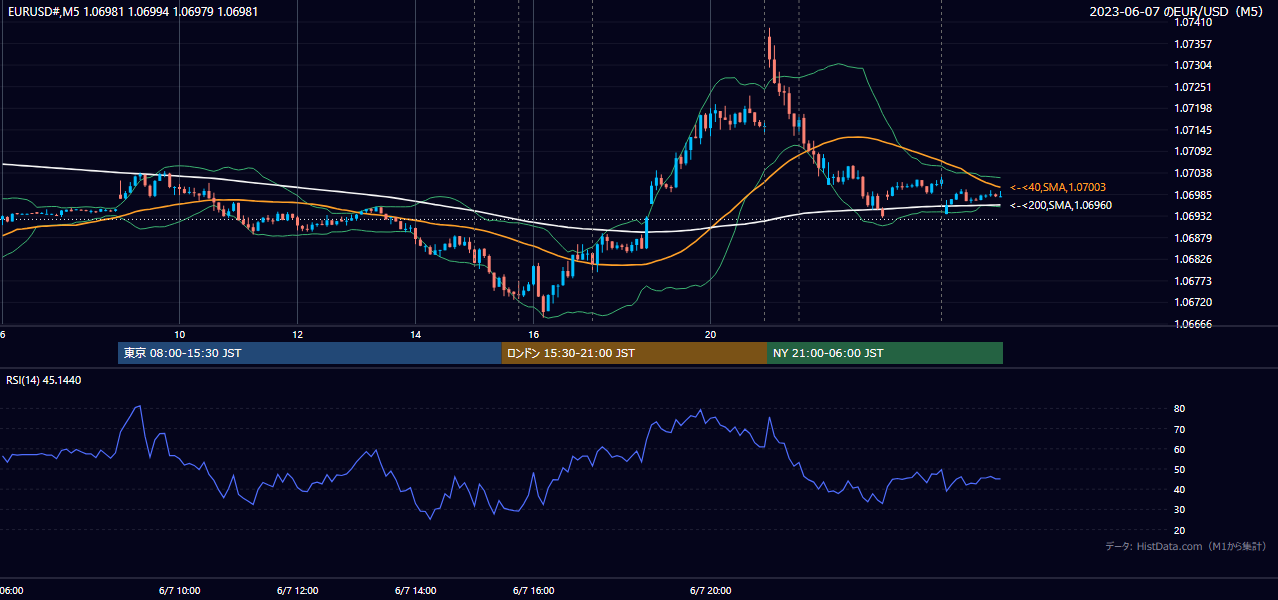Click price axis label 1.06985
The width and height of the screenshot is (1278, 600).
[1194, 195]
